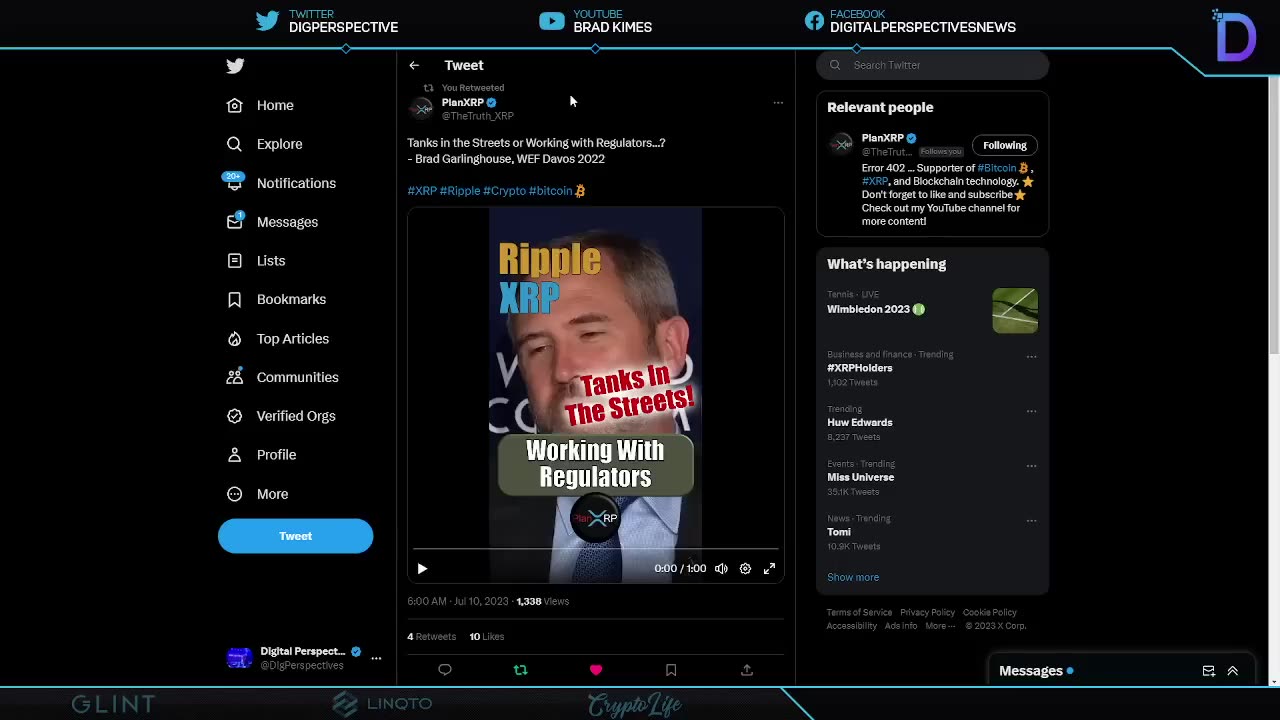Go back using the arrow beside Tweet
Screen dimensions: 1280x720
pos(414,65)
